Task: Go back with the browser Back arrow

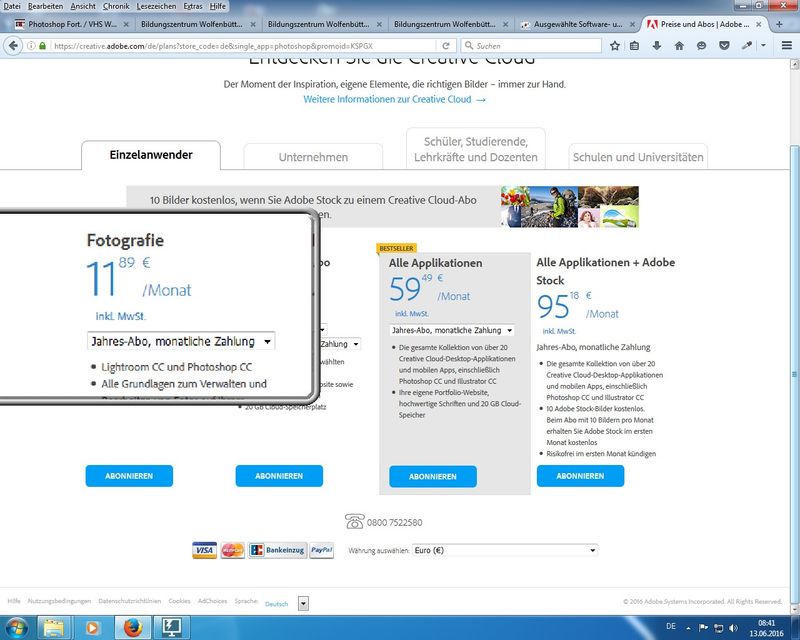Action: [x=13, y=45]
